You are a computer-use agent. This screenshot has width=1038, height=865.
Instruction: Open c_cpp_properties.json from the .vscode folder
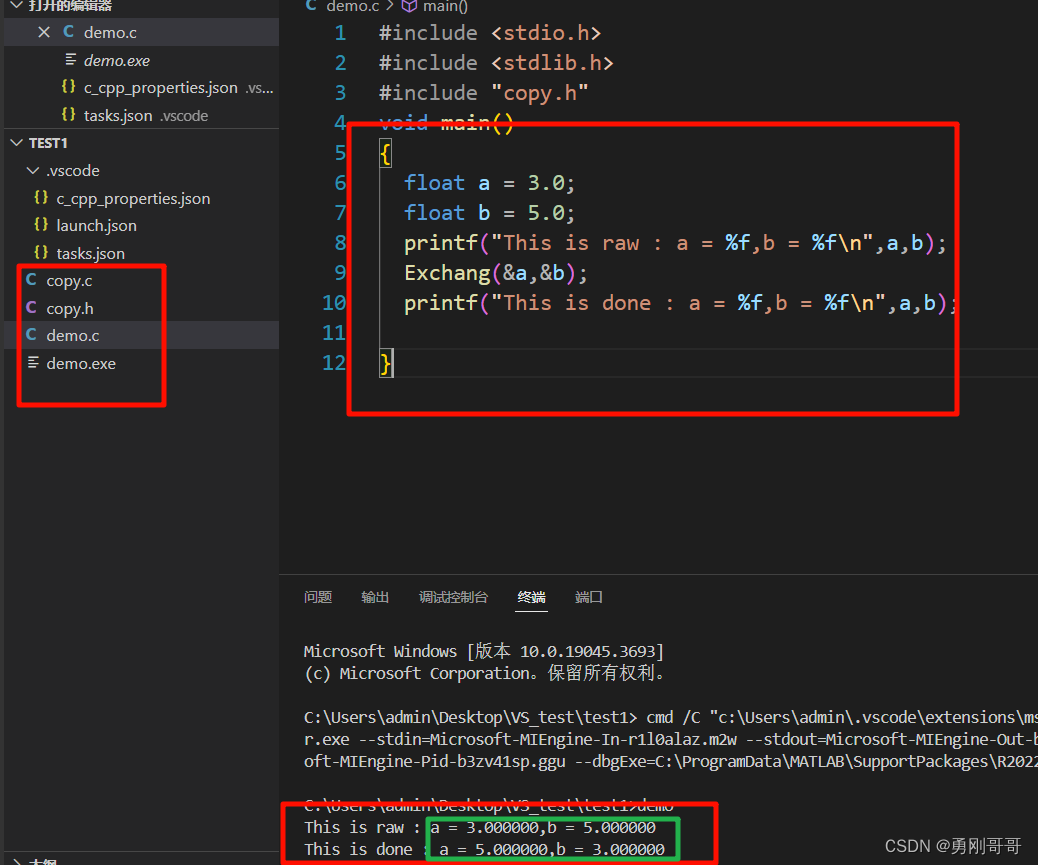pos(42,198)
